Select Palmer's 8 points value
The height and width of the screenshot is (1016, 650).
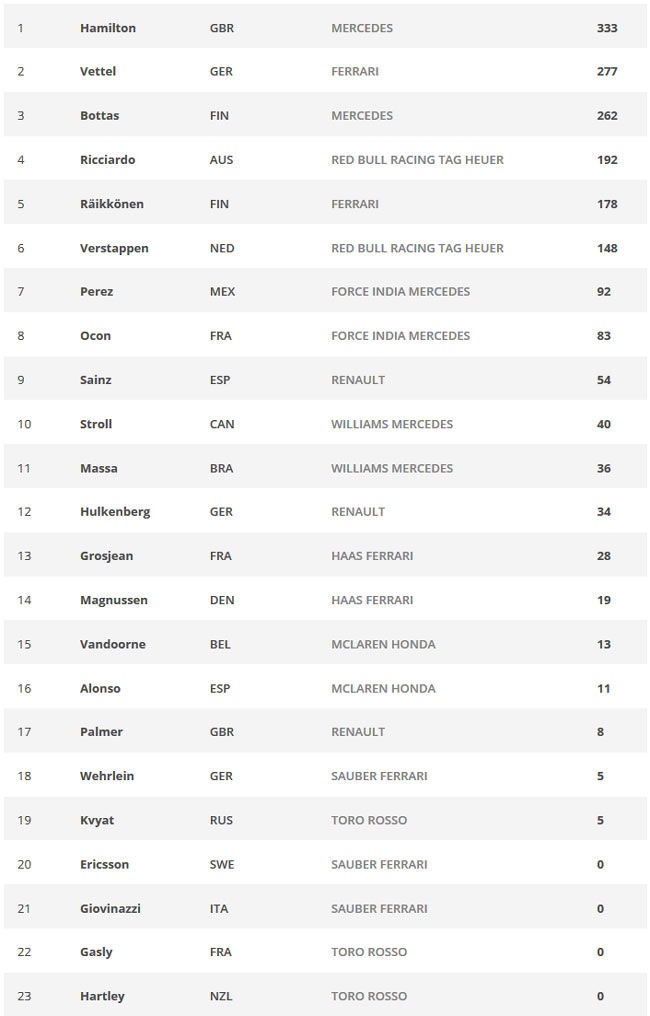tap(600, 732)
